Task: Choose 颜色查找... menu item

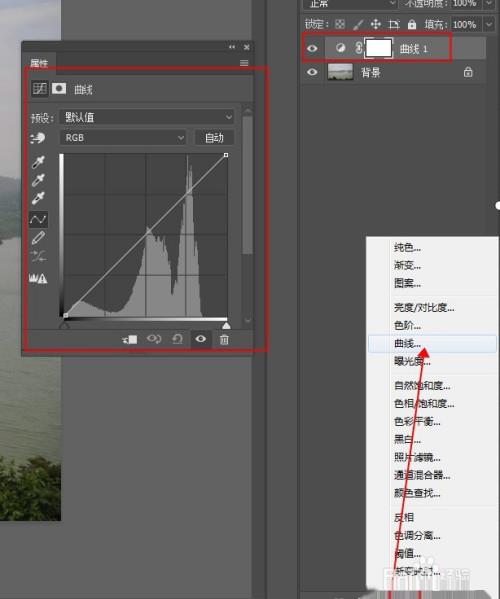Action: (432, 493)
